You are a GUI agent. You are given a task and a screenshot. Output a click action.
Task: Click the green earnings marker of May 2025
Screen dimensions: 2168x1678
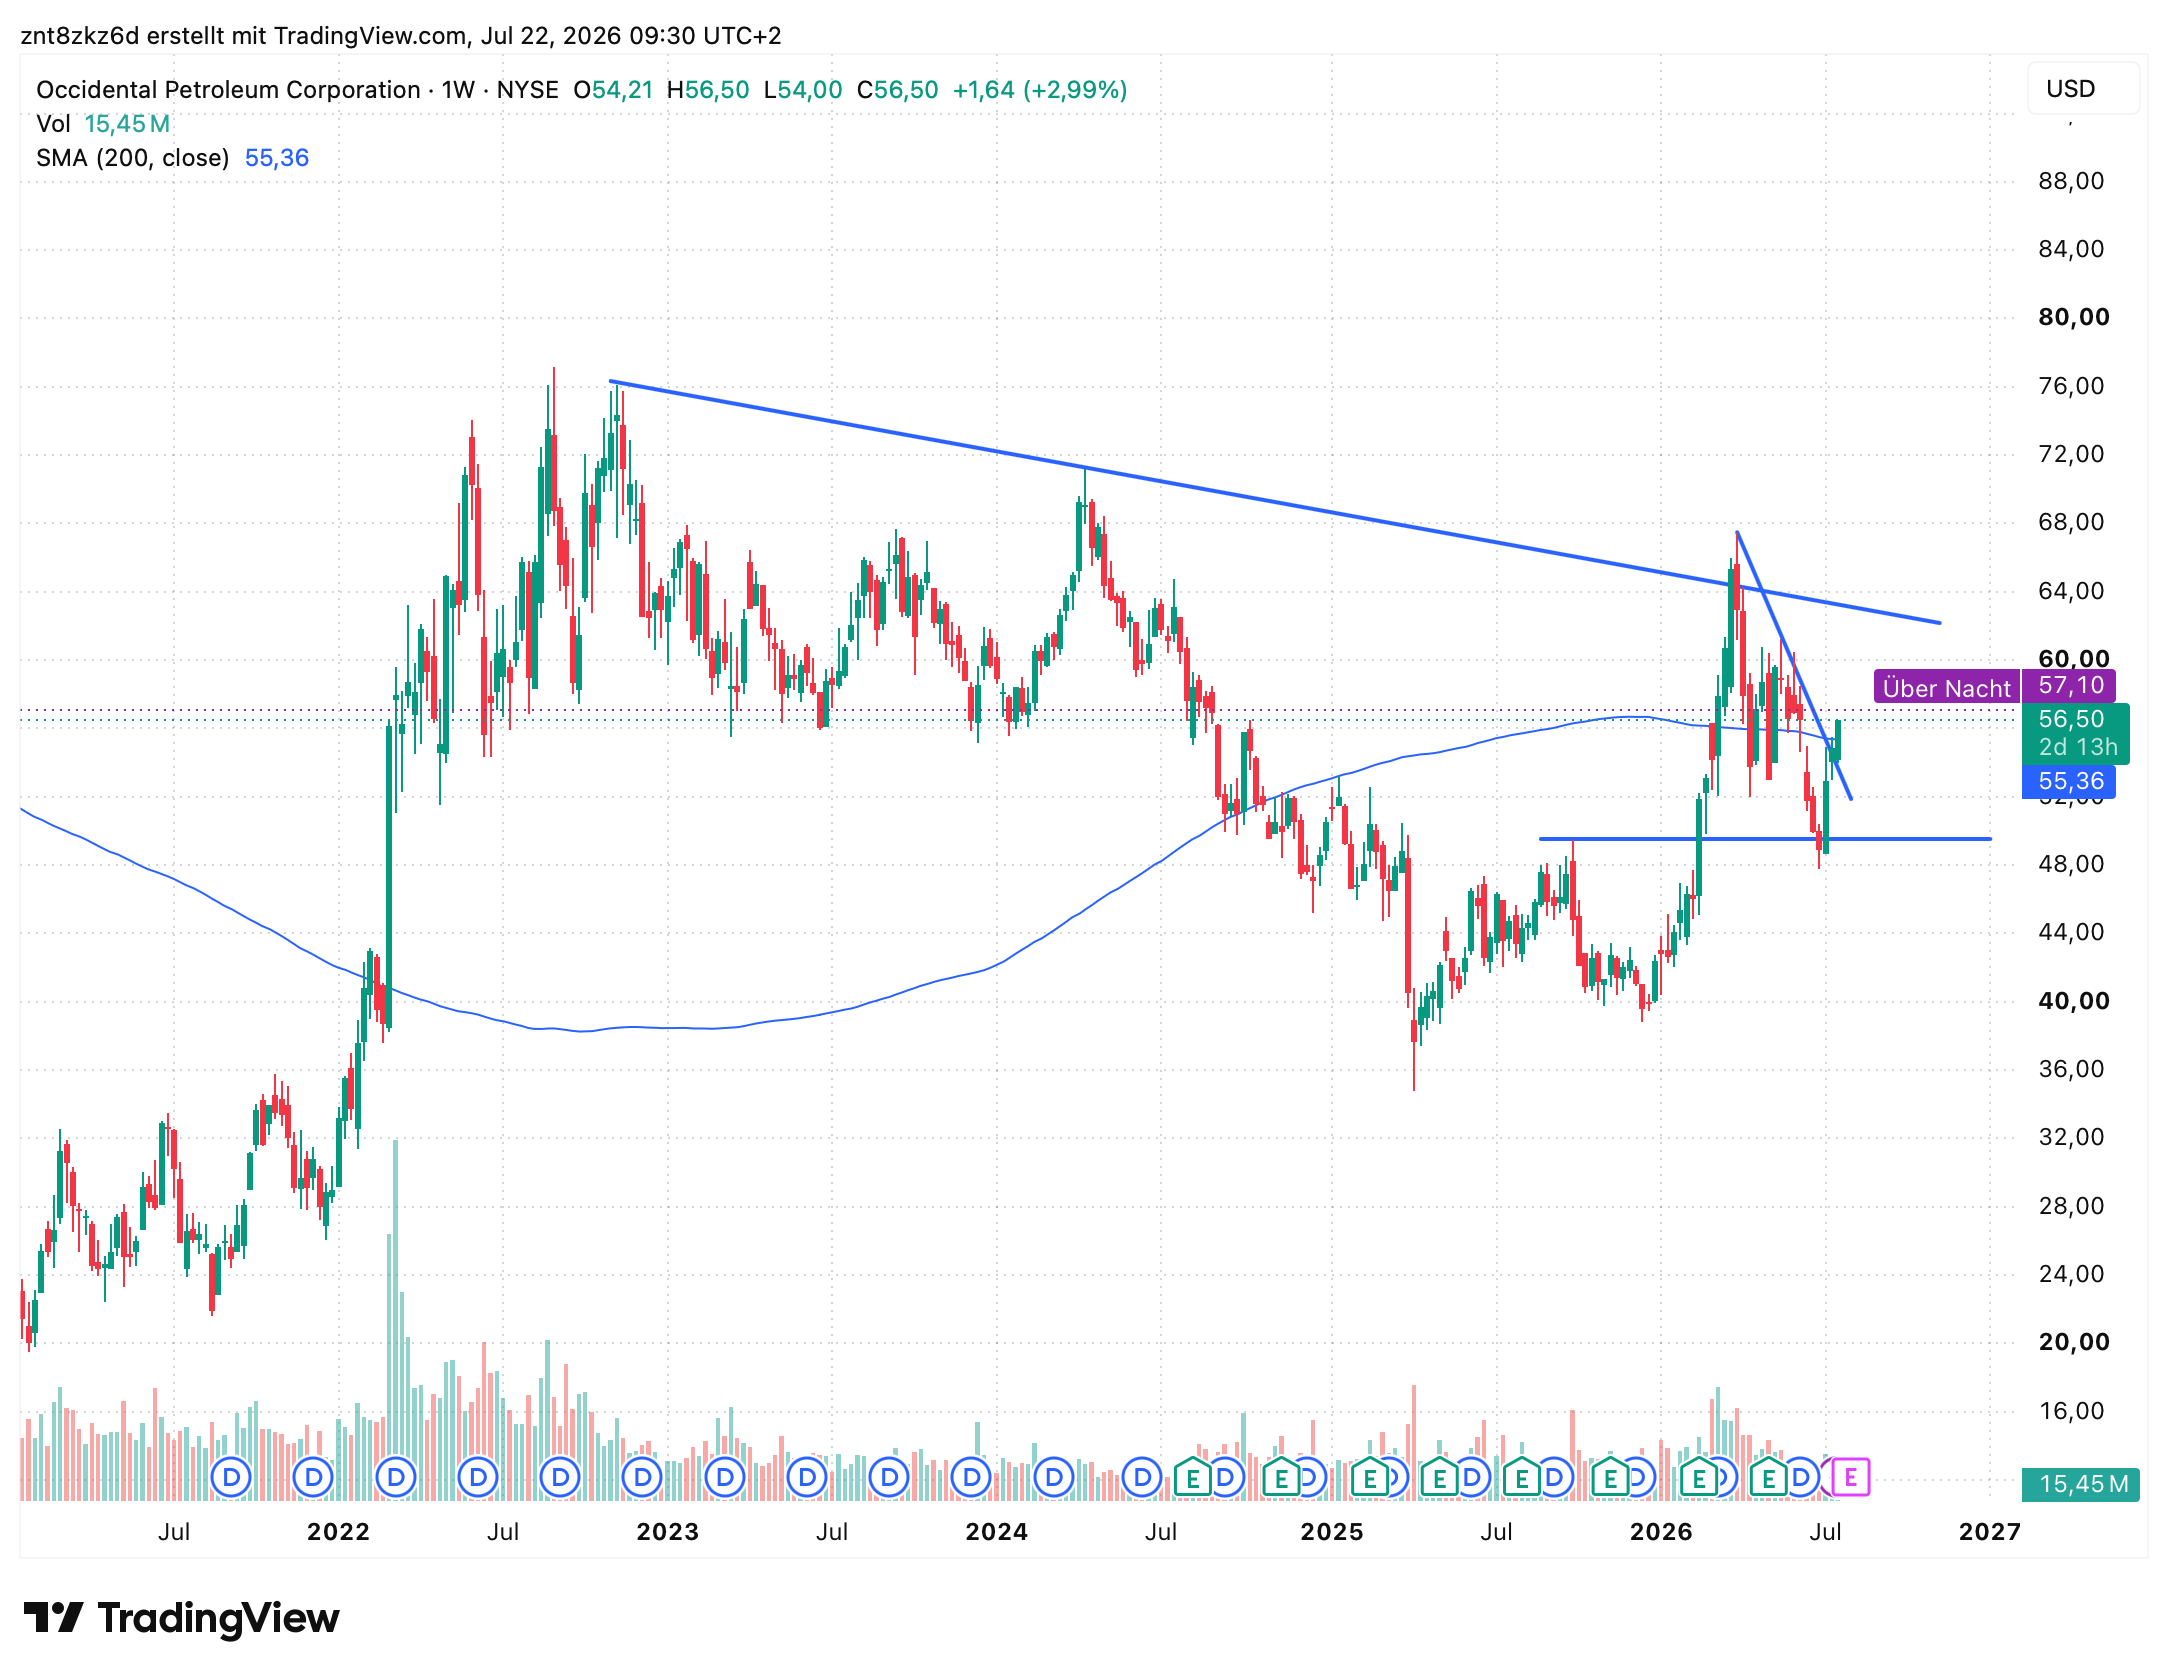pyautogui.click(x=1440, y=1476)
